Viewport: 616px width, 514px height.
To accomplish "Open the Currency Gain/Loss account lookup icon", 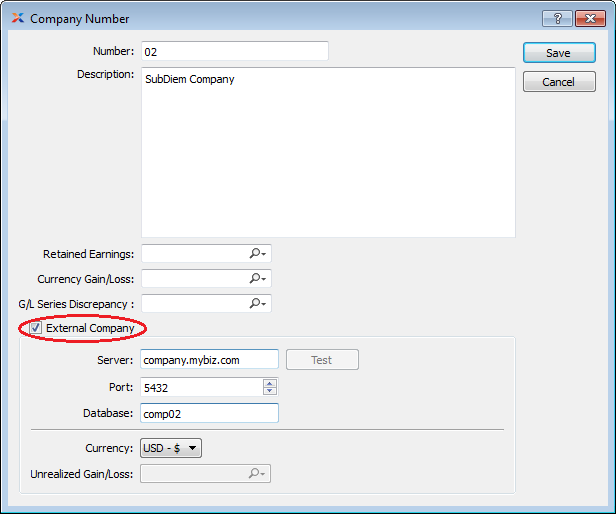I will [257, 279].
